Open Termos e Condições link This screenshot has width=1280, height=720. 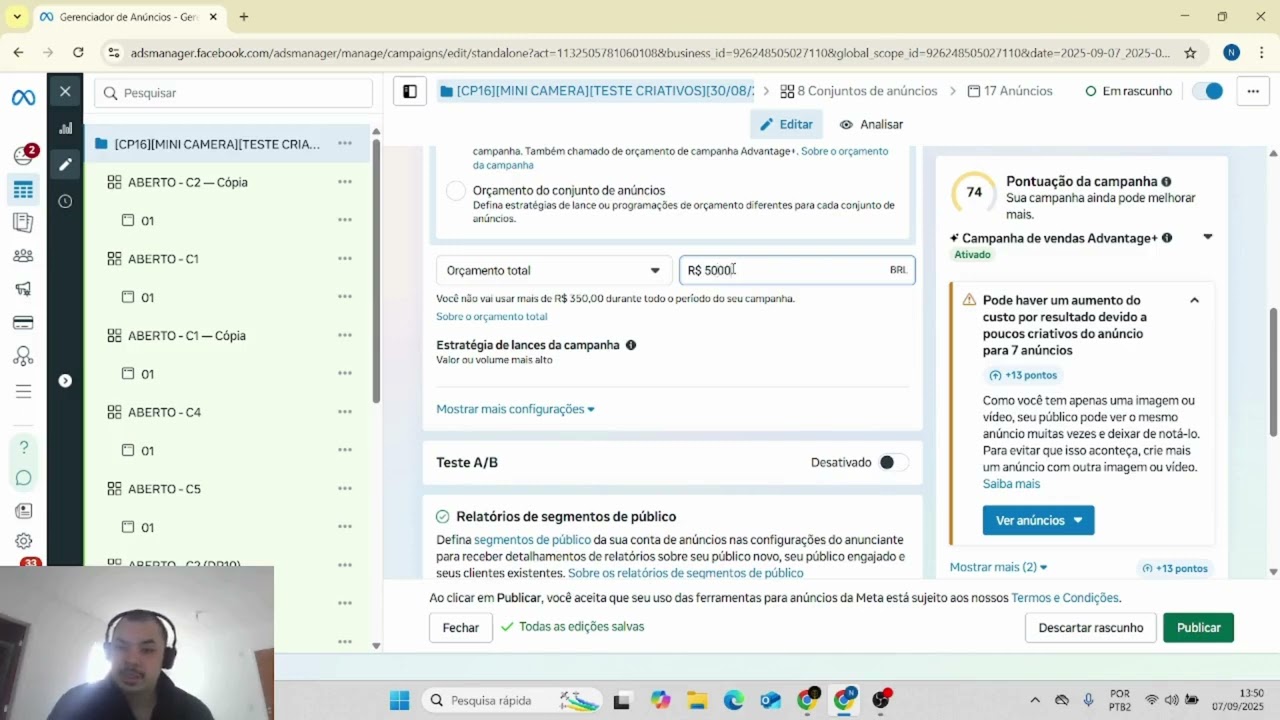(x=1065, y=598)
